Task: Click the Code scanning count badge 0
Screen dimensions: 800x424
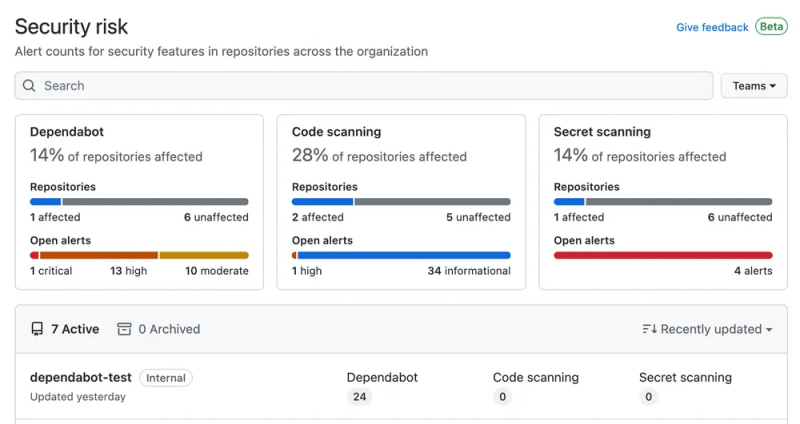Action: tap(502, 397)
